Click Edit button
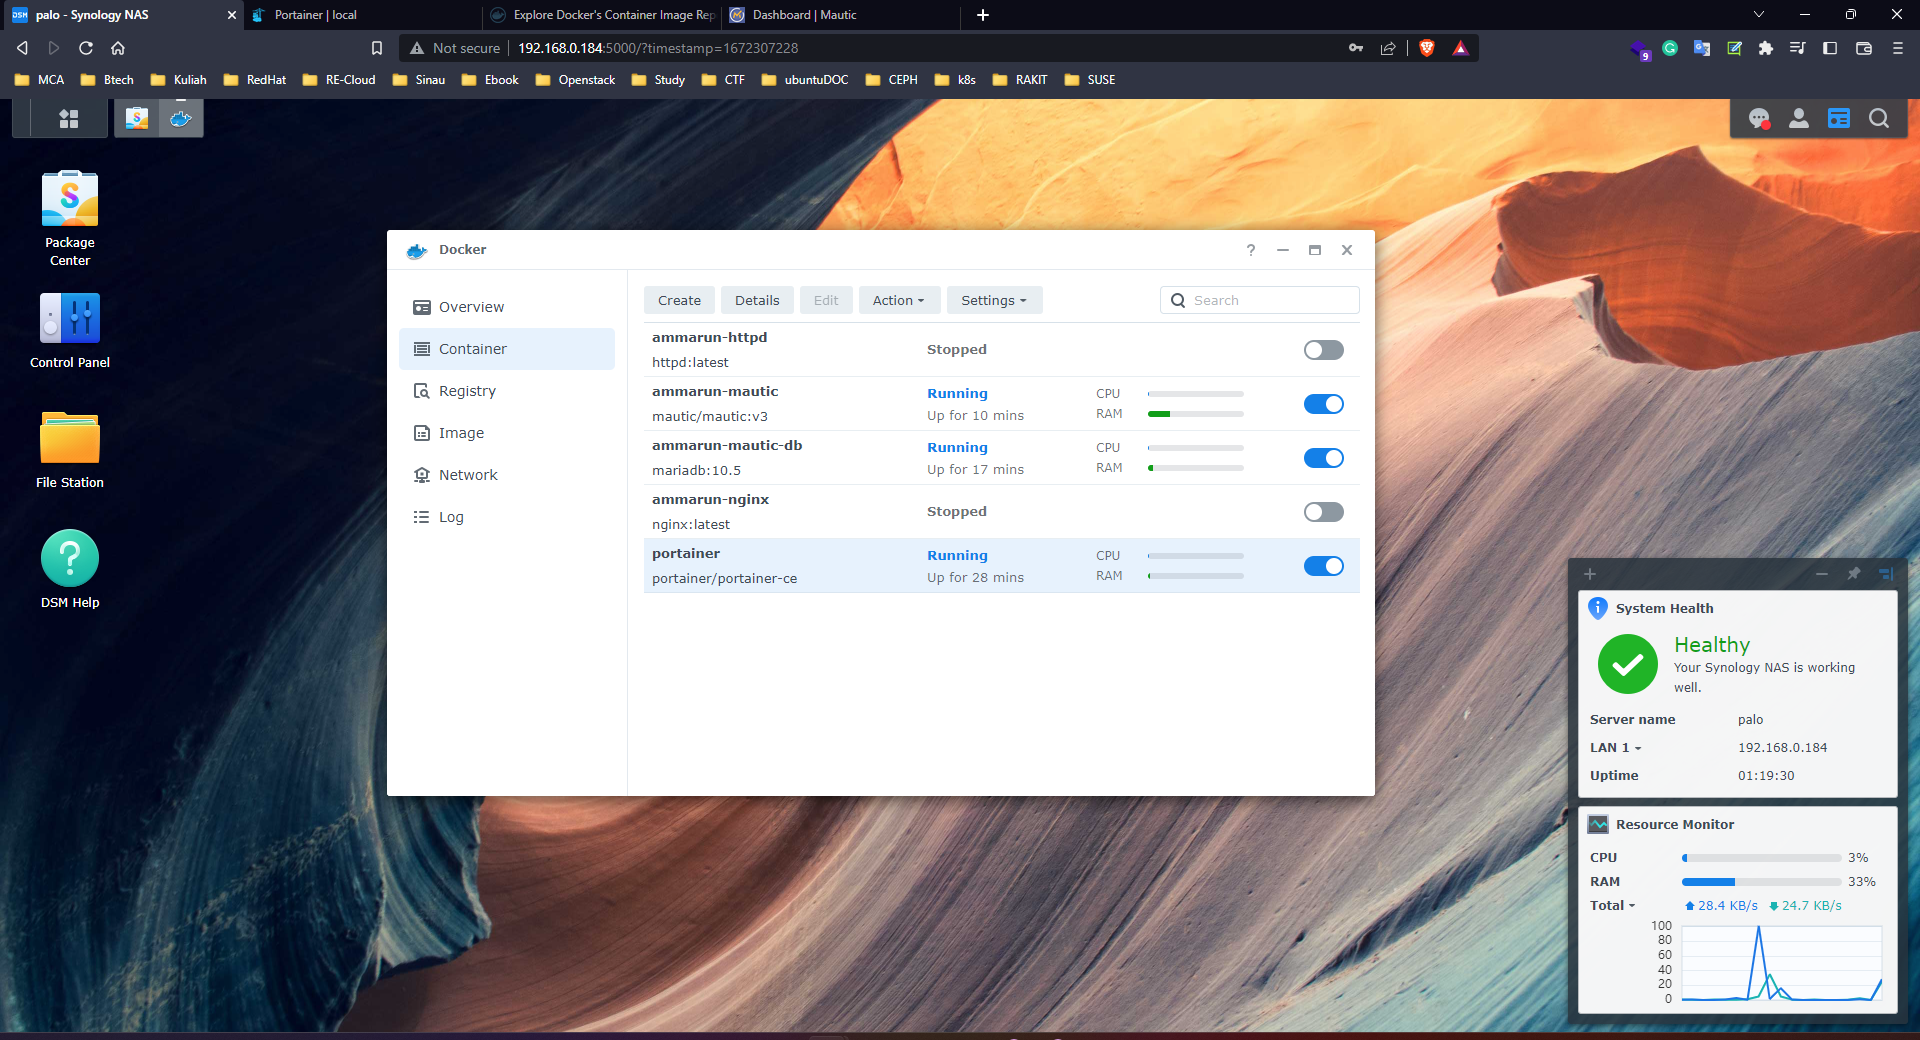 826,300
